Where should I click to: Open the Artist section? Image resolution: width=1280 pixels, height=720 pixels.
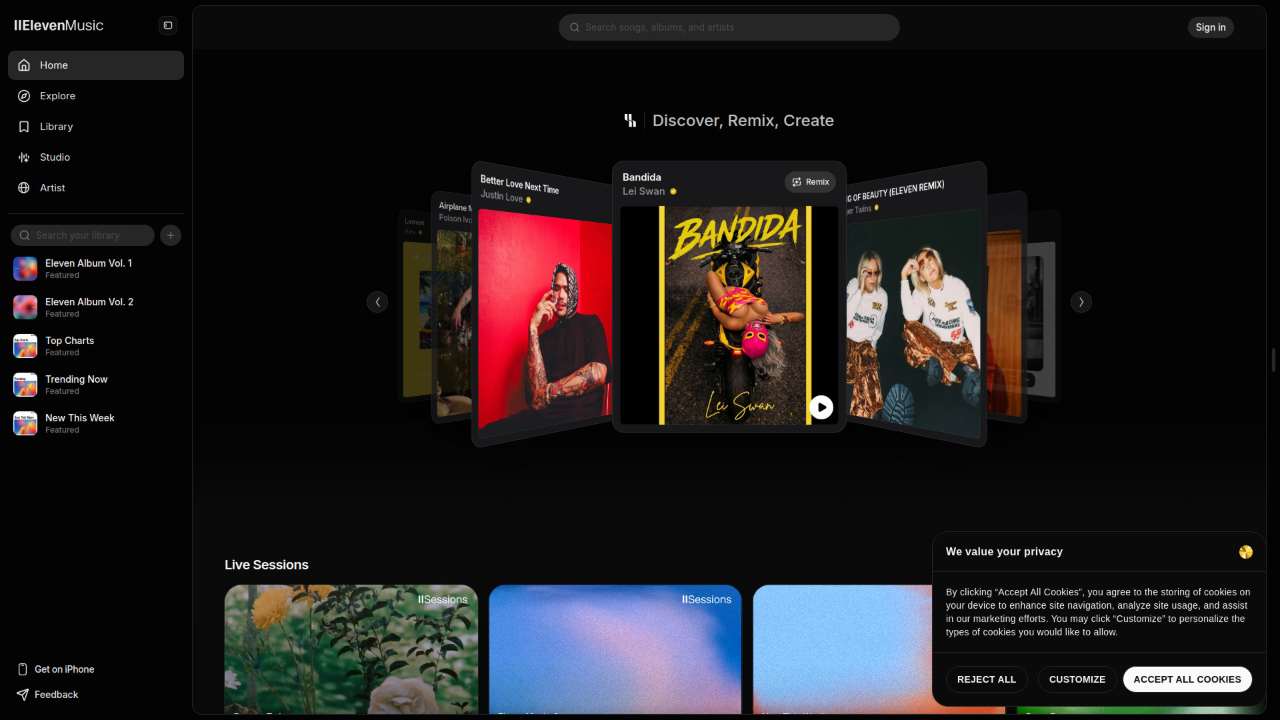point(96,188)
